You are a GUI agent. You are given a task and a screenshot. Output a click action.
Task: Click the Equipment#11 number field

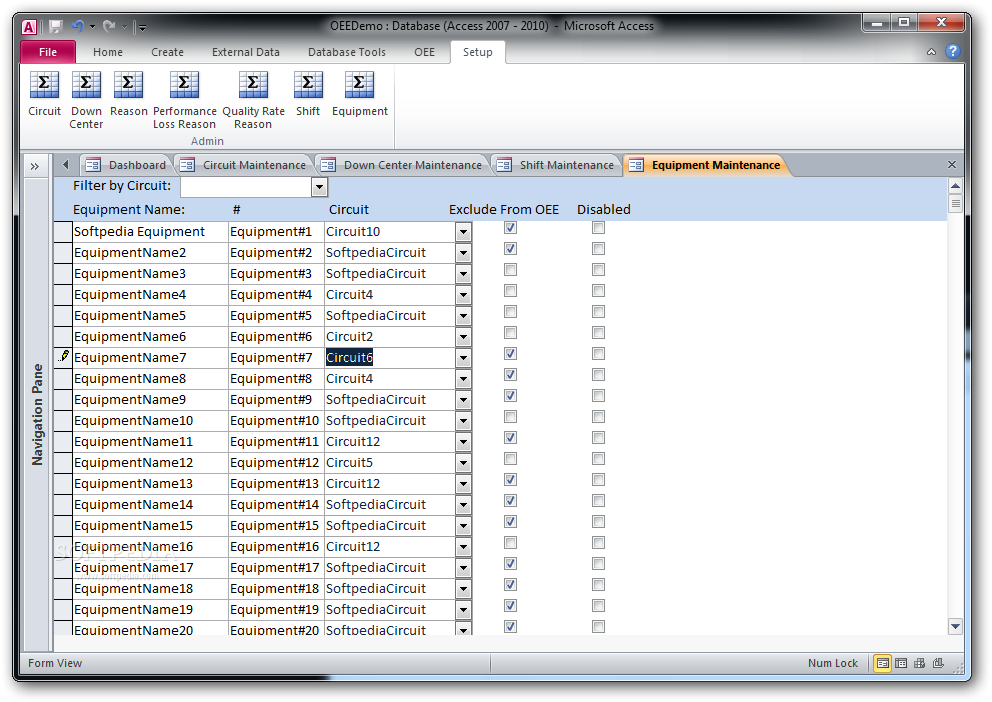pos(276,441)
